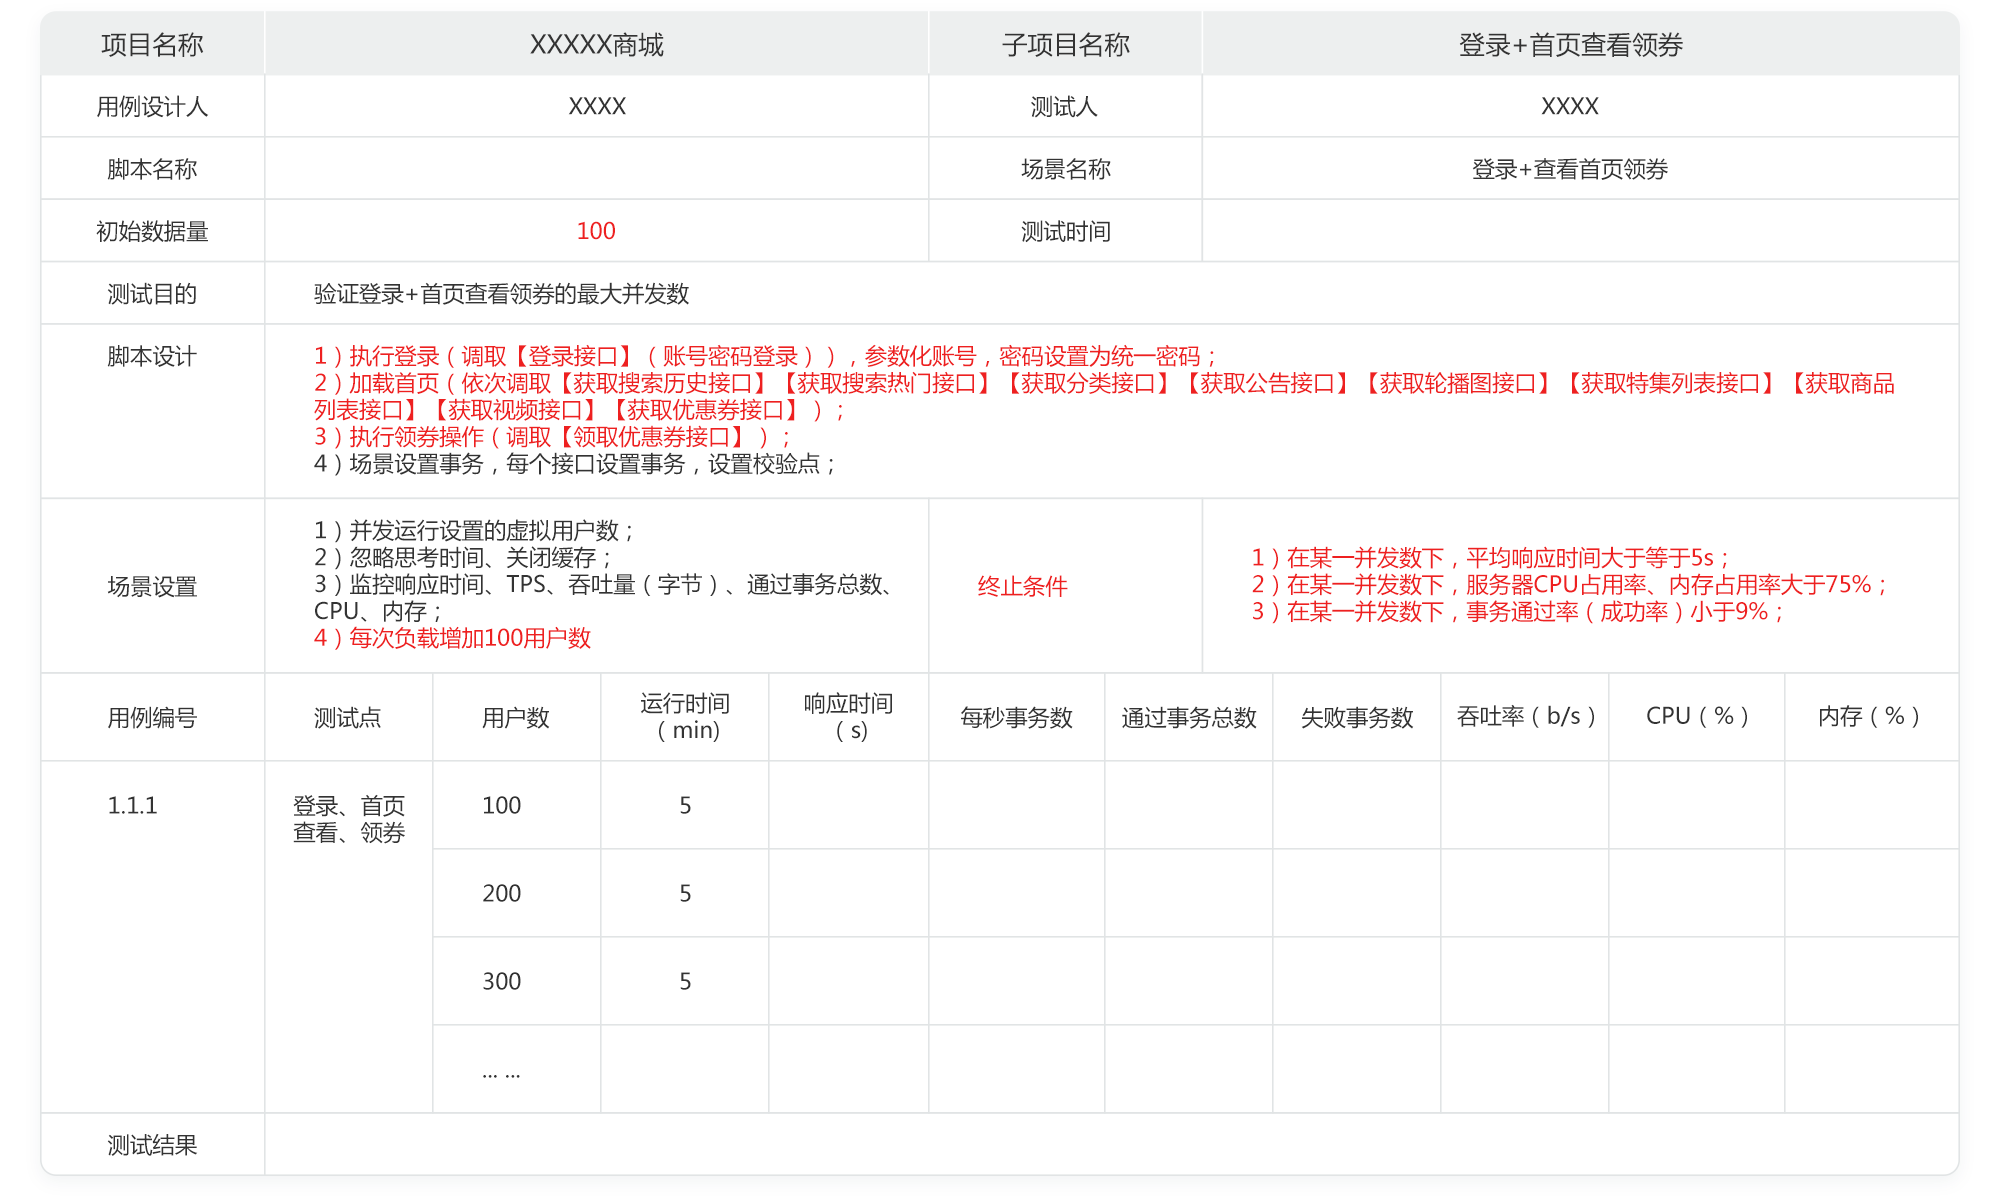The height and width of the screenshot is (1200, 2000).
Task: Click the 吞吐率（b/s）column header
Action: point(1524,717)
